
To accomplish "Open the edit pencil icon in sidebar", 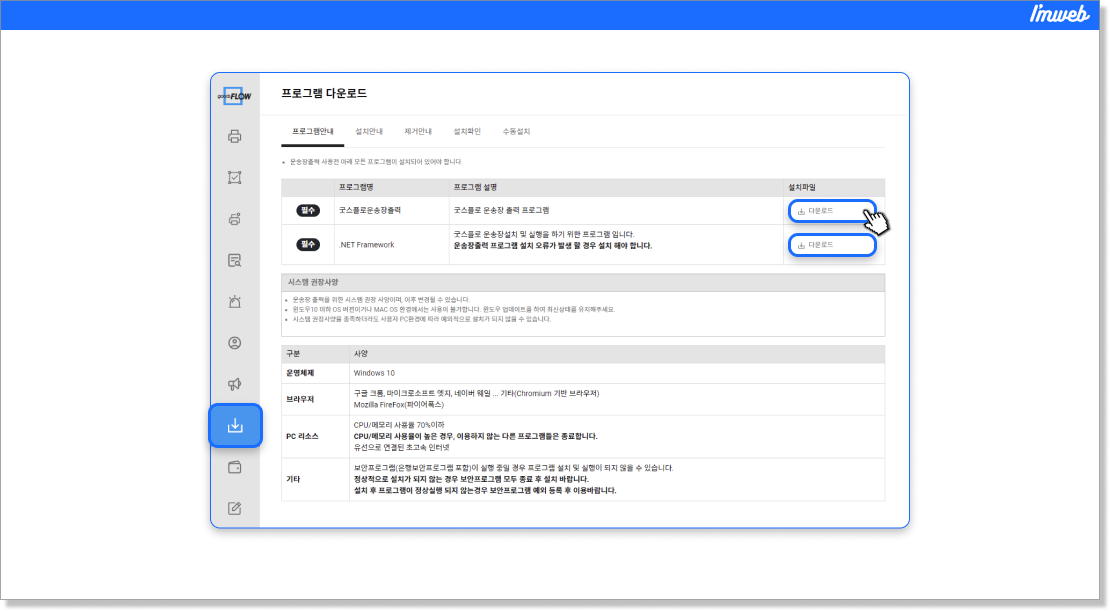I will click(x=234, y=508).
